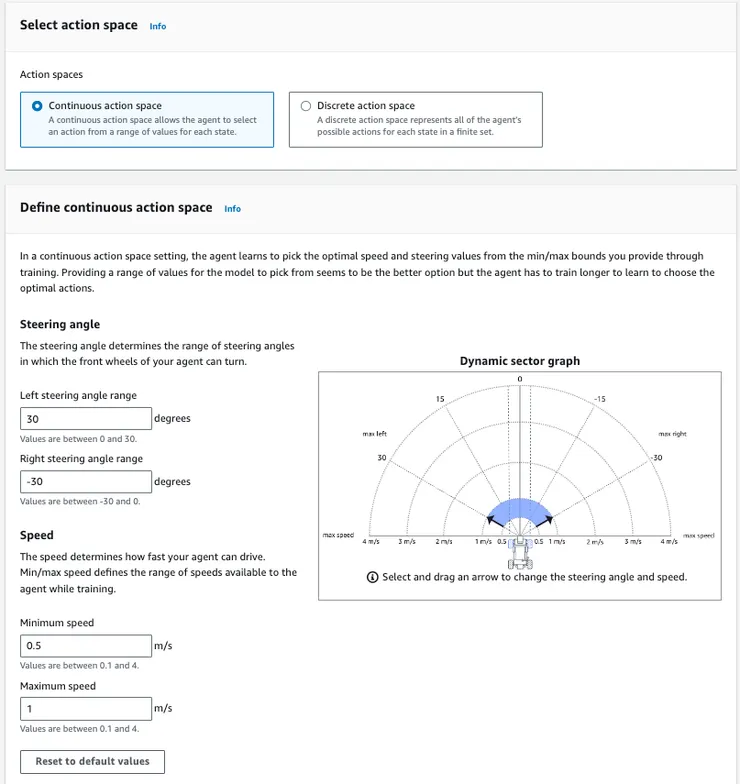
Task: Select the Continuous action space radio button
Action: coord(38,106)
